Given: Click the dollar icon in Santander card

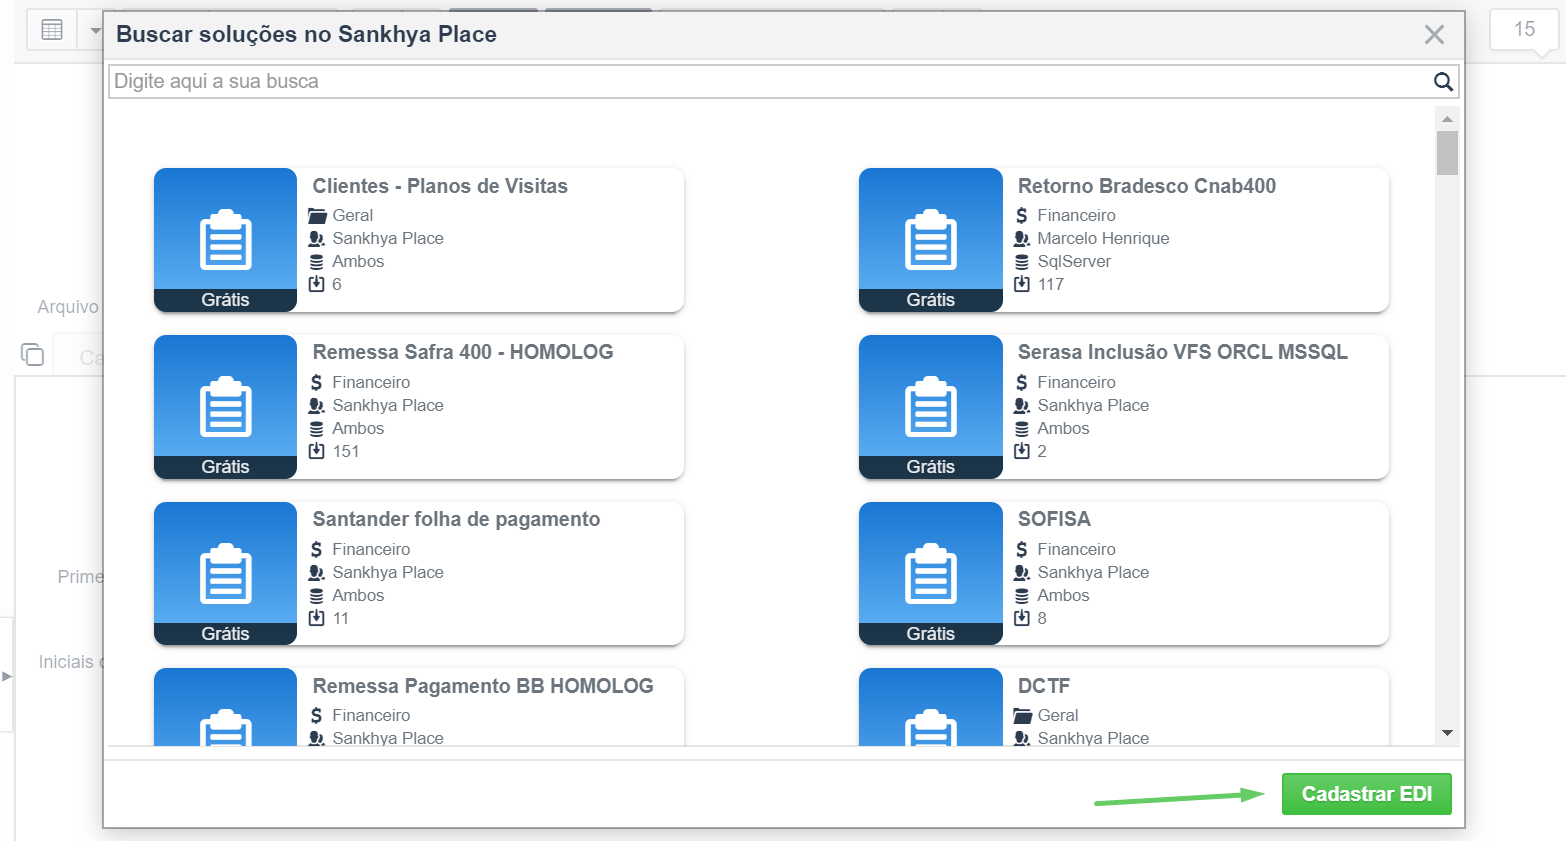Looking at the screenshot, I should 317,549.
